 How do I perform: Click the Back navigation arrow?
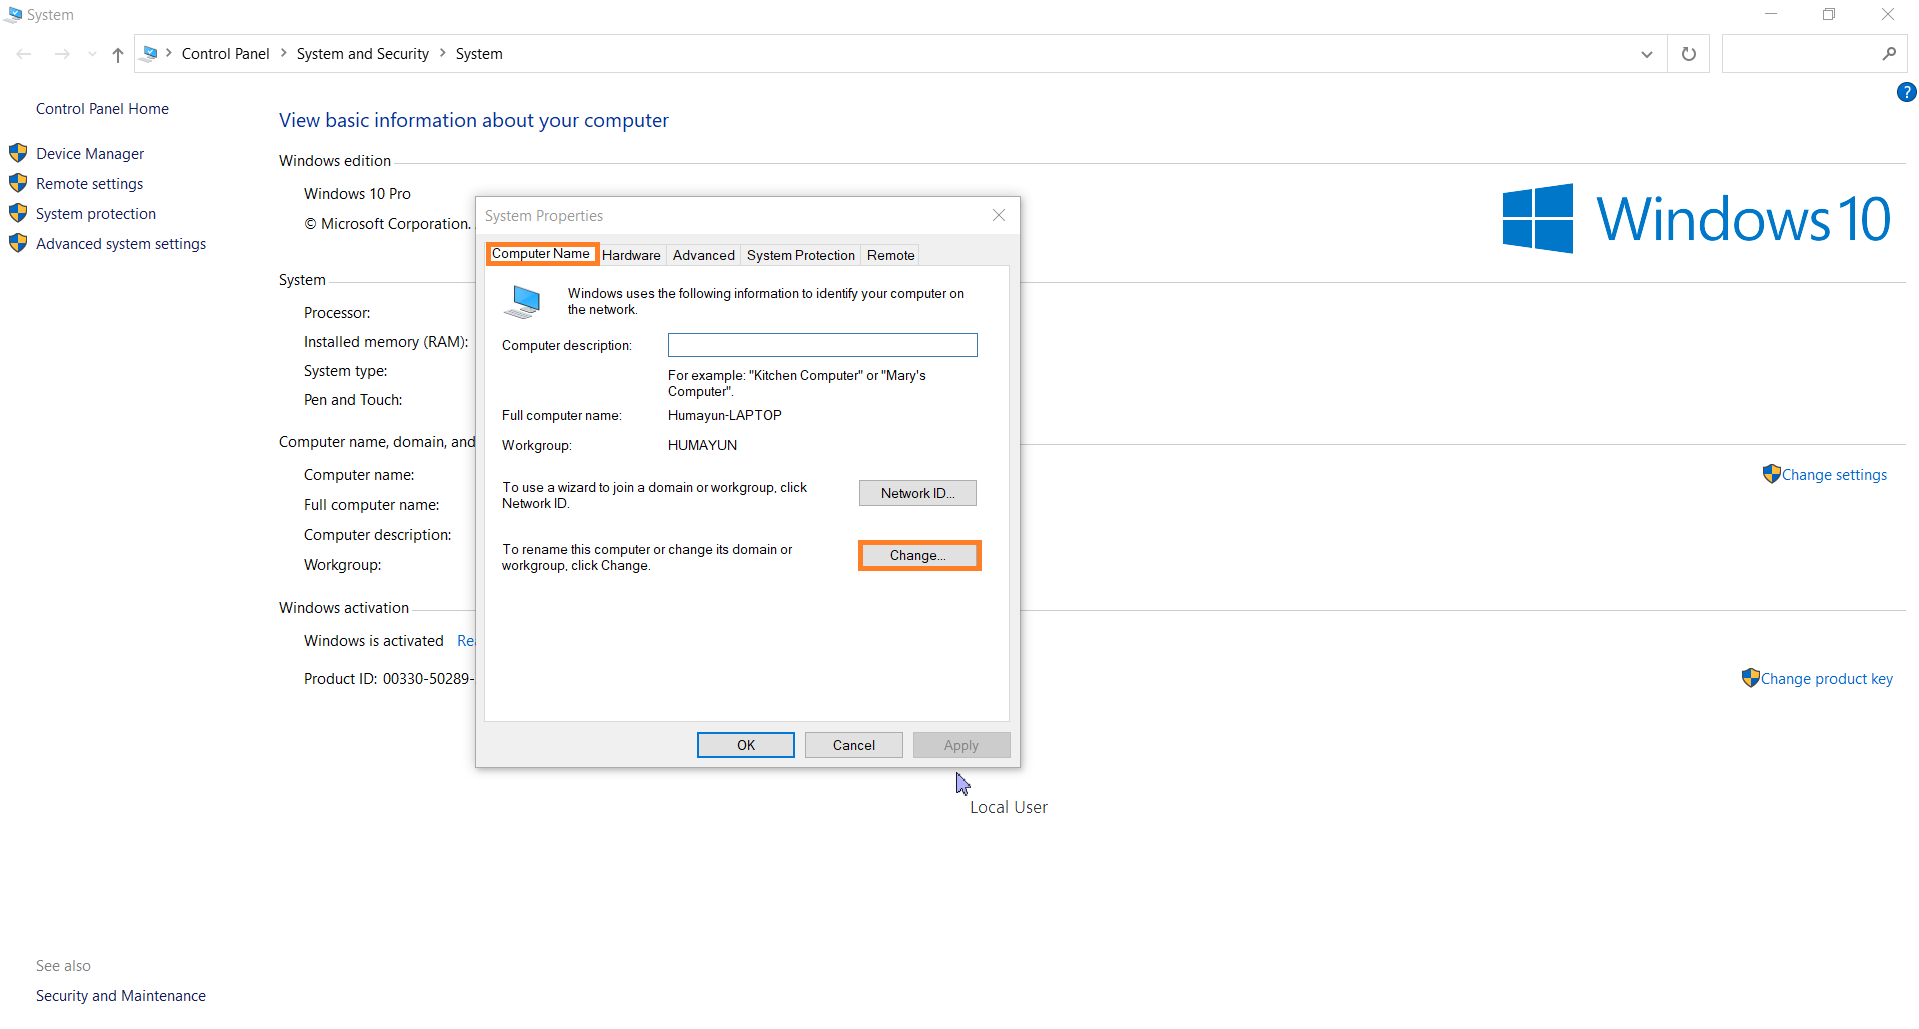point(24,54)
